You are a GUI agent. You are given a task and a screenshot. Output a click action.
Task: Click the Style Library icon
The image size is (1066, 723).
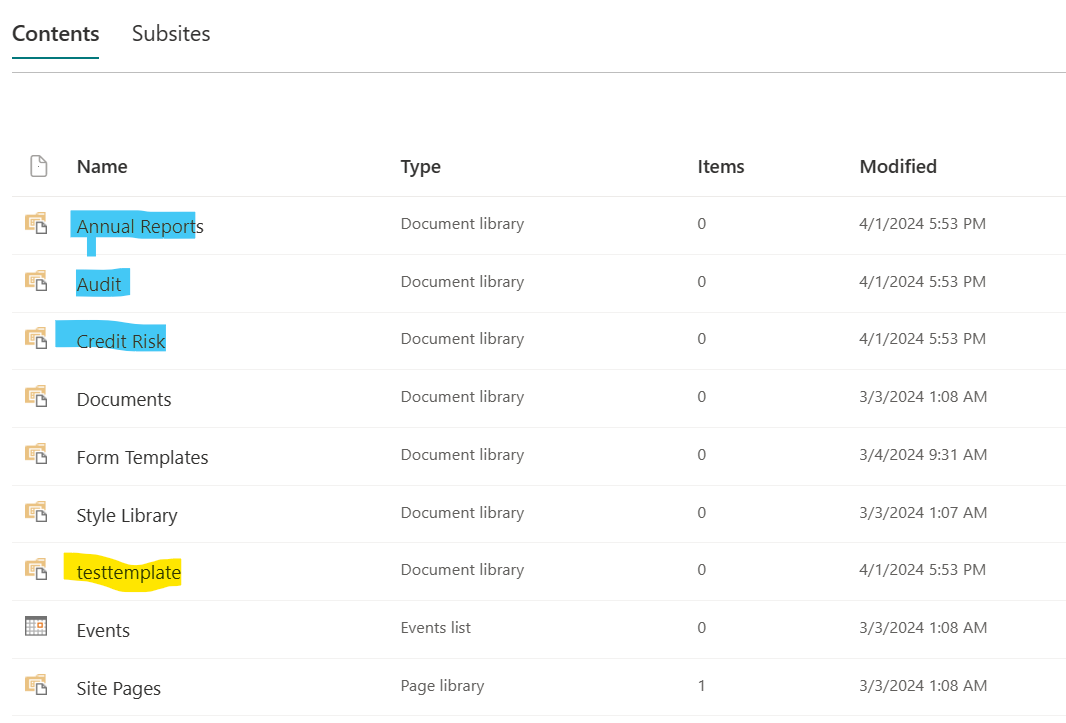(x=36, y=511)
